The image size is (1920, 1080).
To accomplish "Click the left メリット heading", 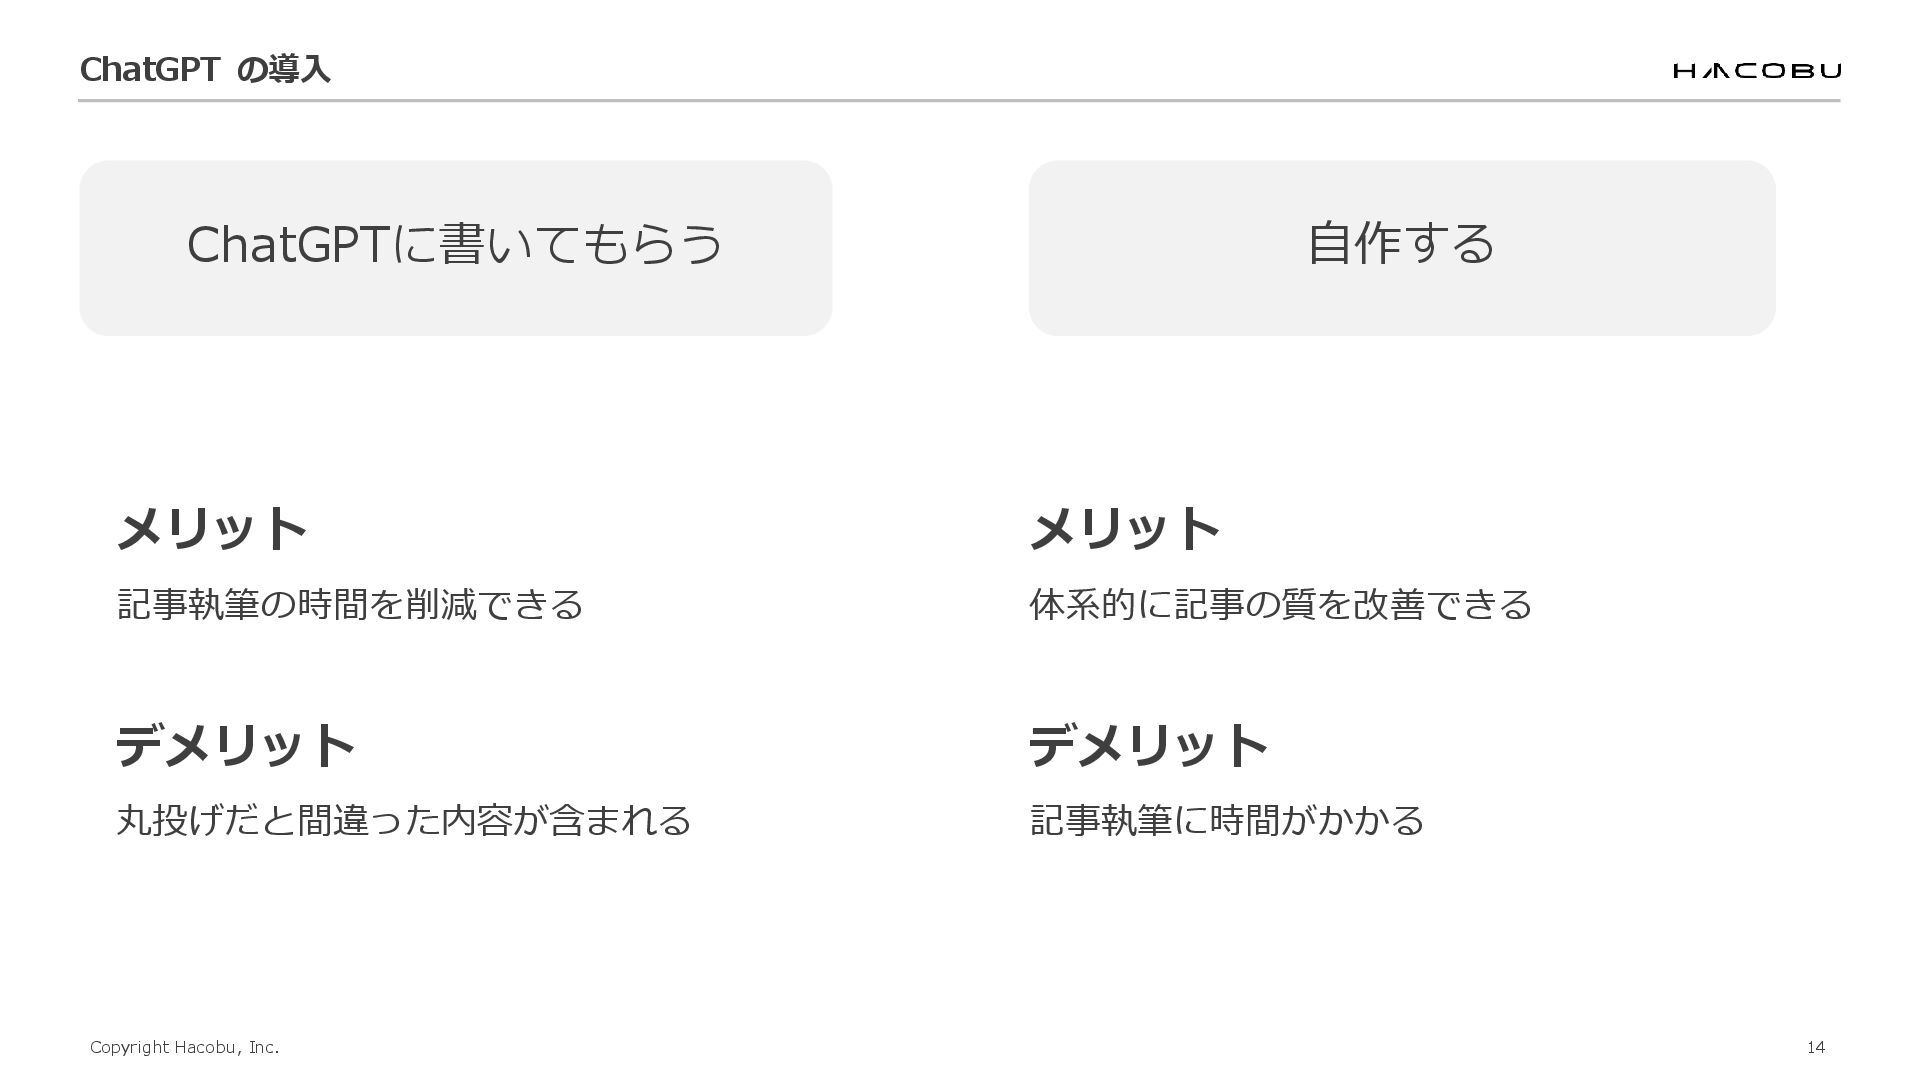I will pos(212,528).
